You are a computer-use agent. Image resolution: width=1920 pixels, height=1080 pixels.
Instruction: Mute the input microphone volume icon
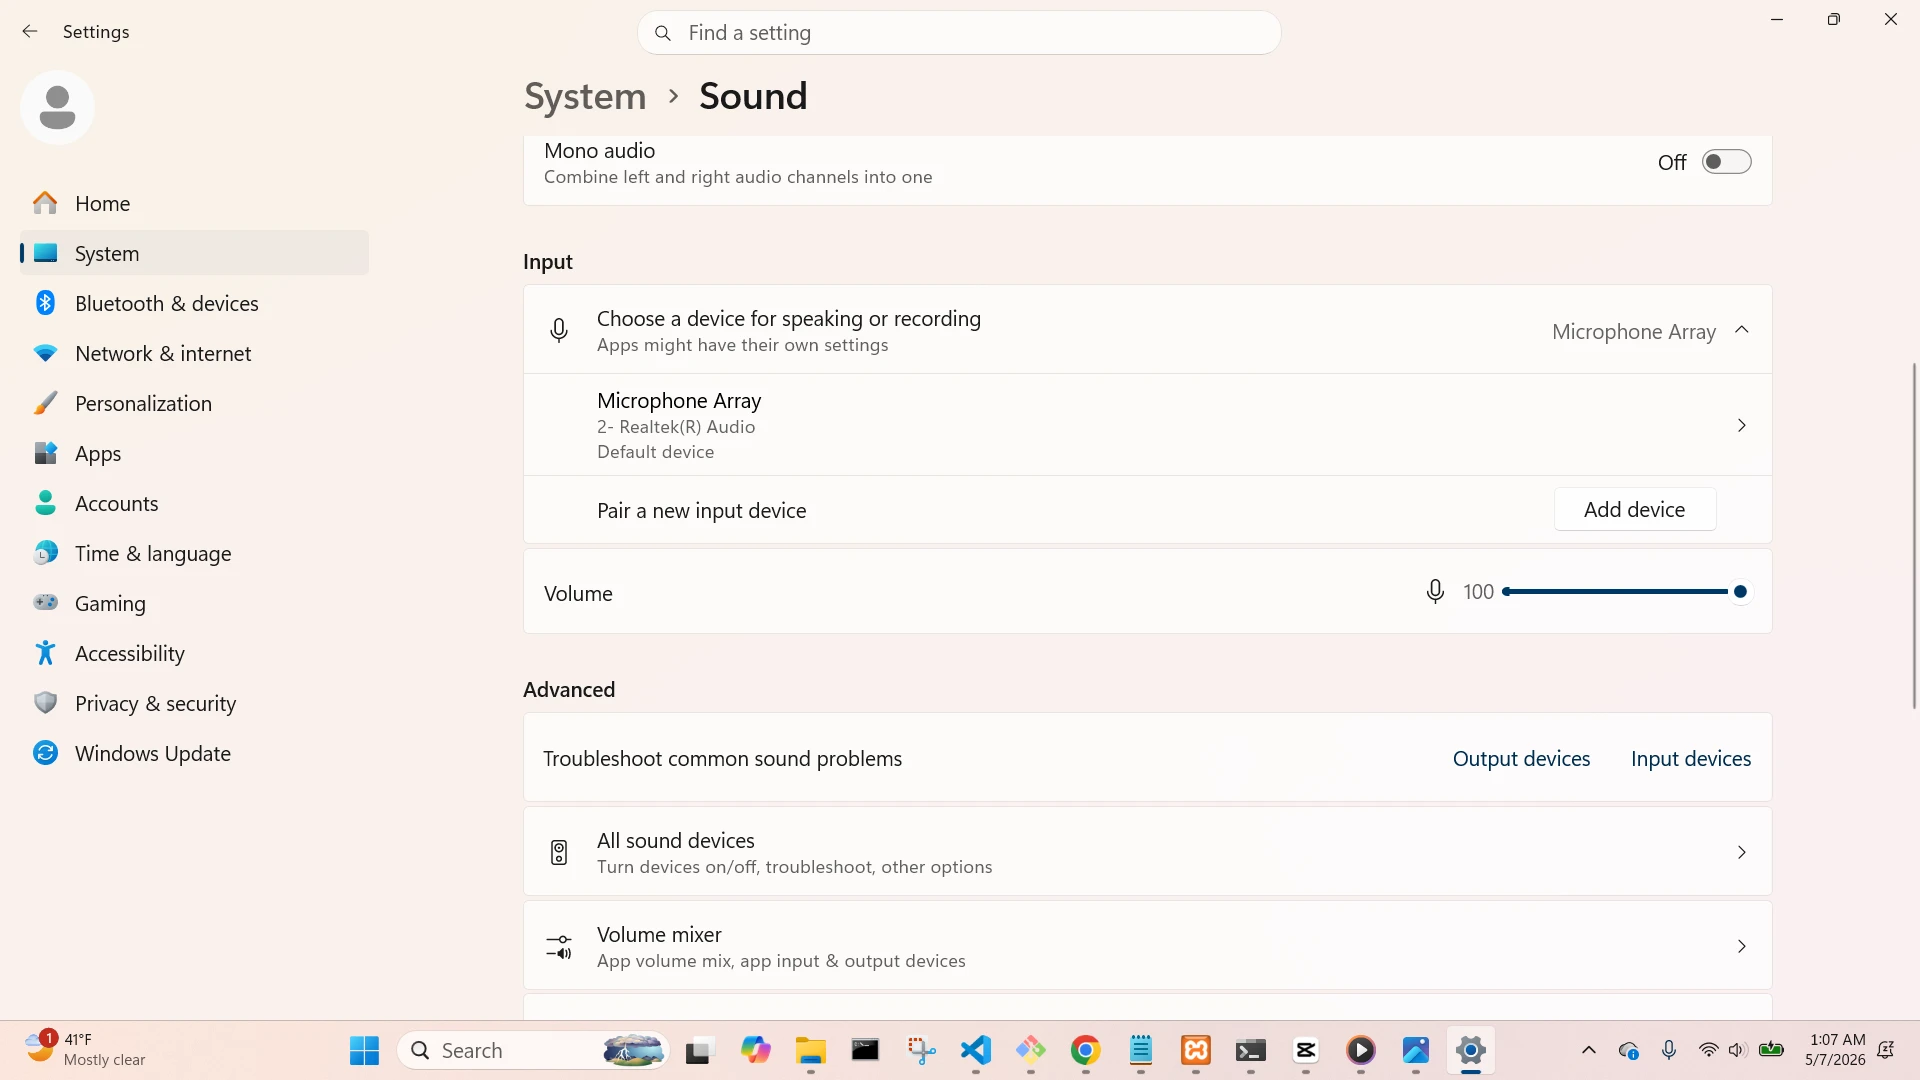[1435, 592]
